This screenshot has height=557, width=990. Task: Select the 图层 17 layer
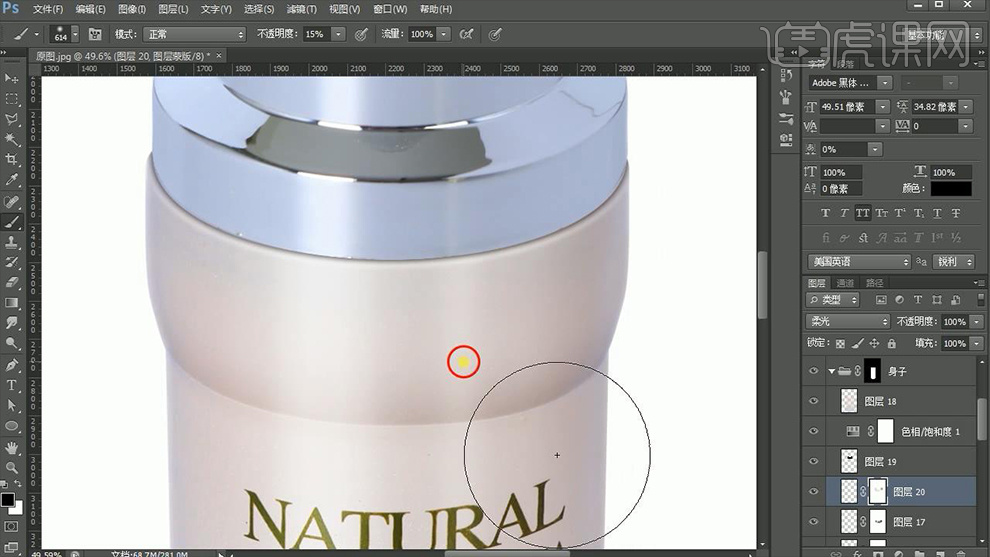tap(908, 522)
